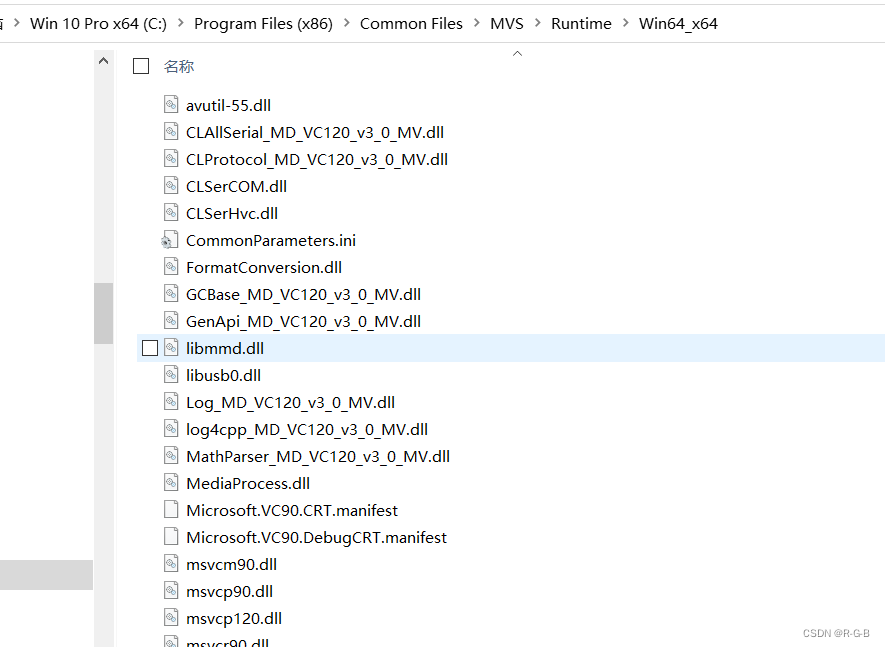The width and height of the screenshot is (885, 647).
Task: Click the avutil-55.dll file icon
Action: click(171, 104)
